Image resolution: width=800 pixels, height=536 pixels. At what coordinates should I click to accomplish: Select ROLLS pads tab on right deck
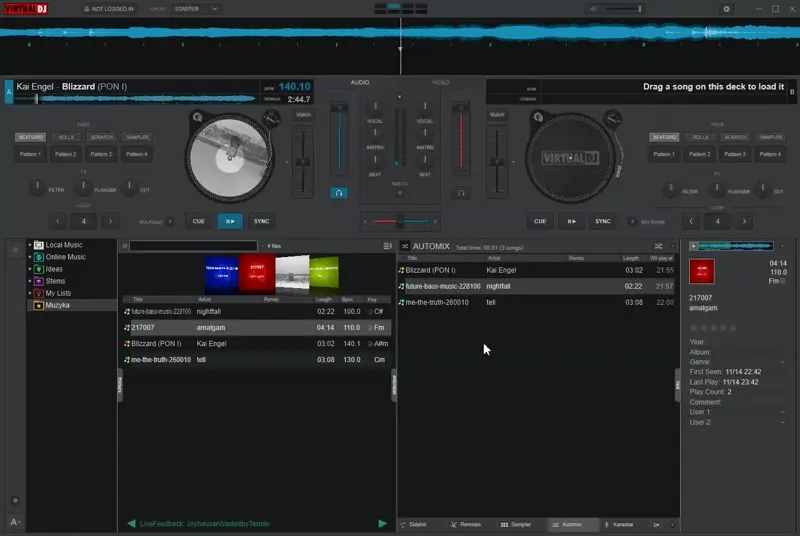tap(700, 137)
